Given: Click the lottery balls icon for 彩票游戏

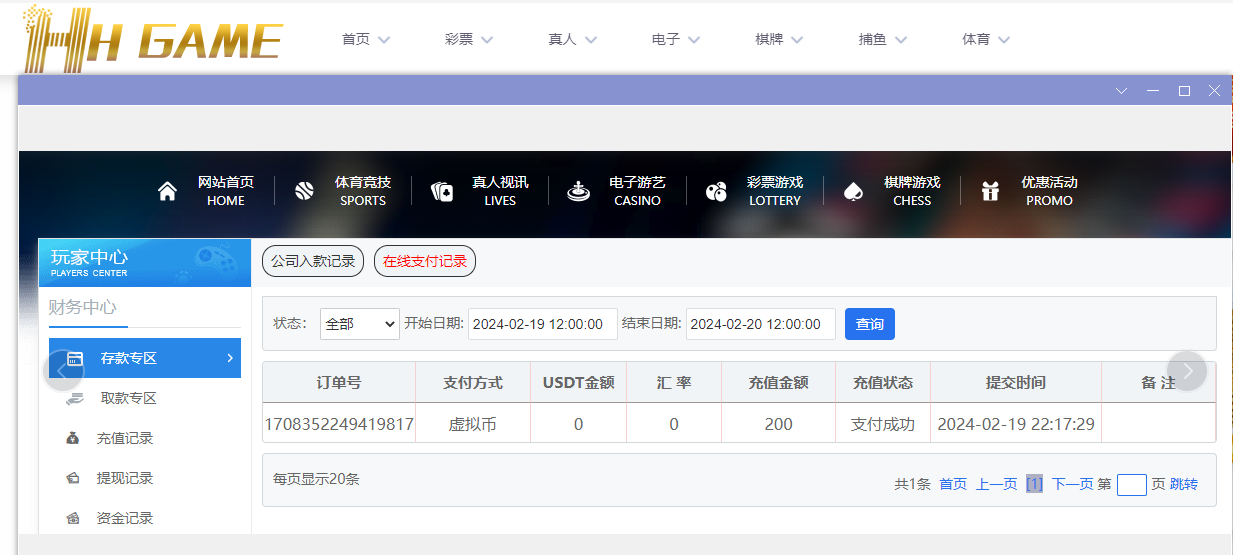Looking at the screenshot, I should 716,192.
